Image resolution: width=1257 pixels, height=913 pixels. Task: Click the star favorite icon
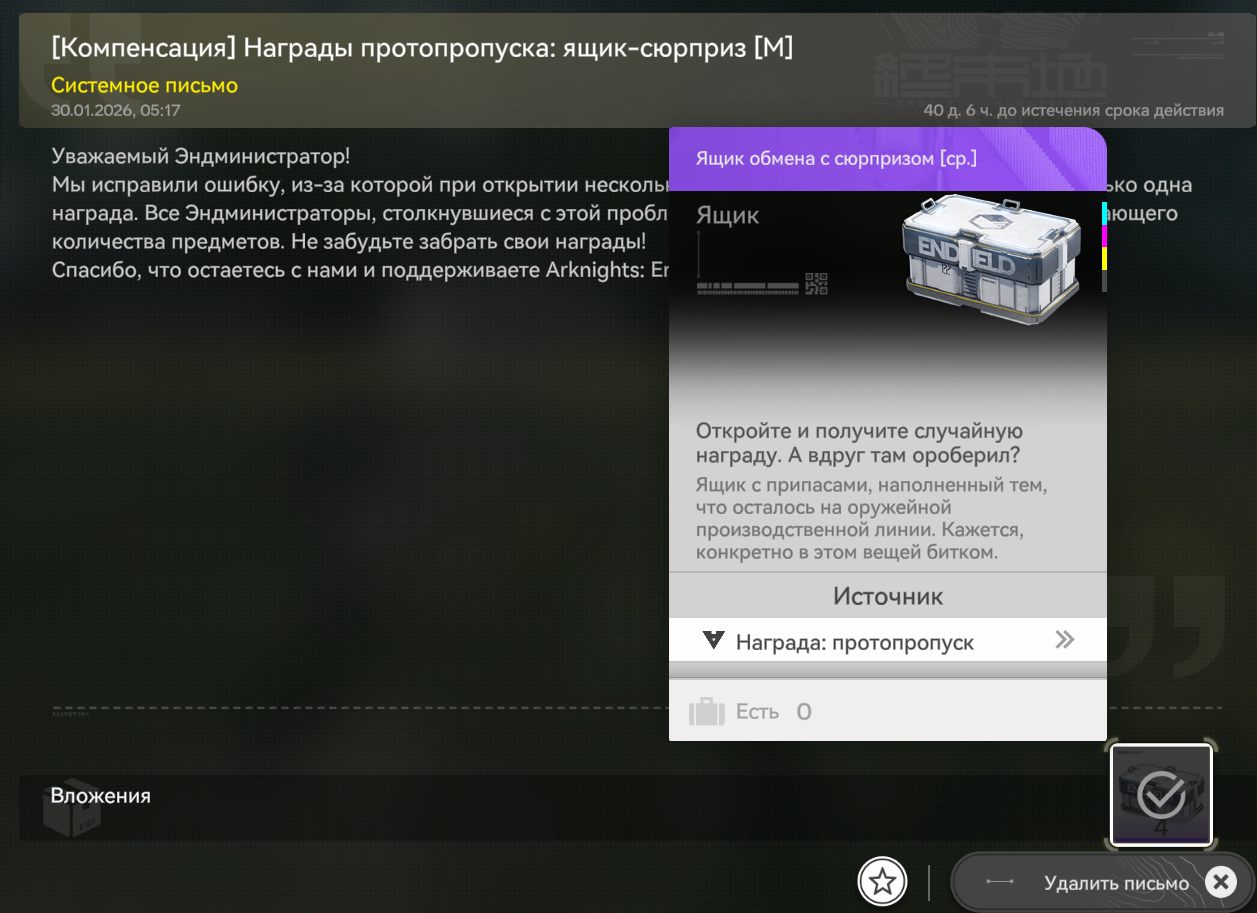click(882, 881)
